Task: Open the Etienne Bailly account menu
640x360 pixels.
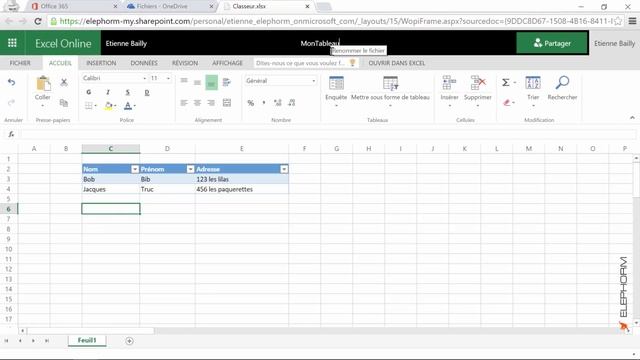Action: click(614, 43)
